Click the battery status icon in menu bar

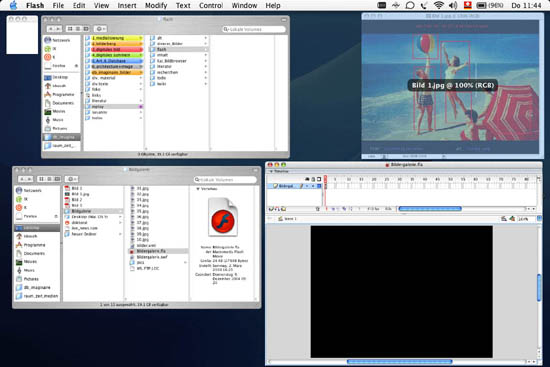coord(481,5)
